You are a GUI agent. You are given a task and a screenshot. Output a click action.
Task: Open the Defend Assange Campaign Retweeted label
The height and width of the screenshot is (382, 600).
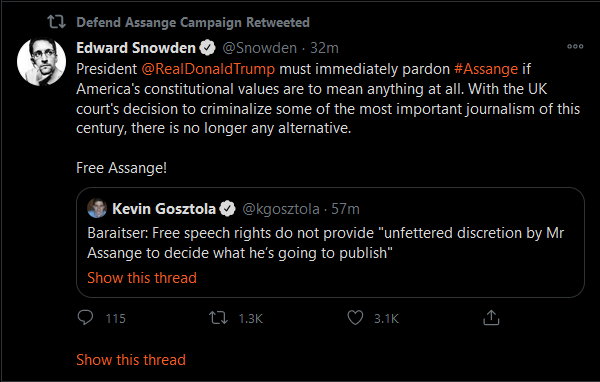tap(193, 22)
